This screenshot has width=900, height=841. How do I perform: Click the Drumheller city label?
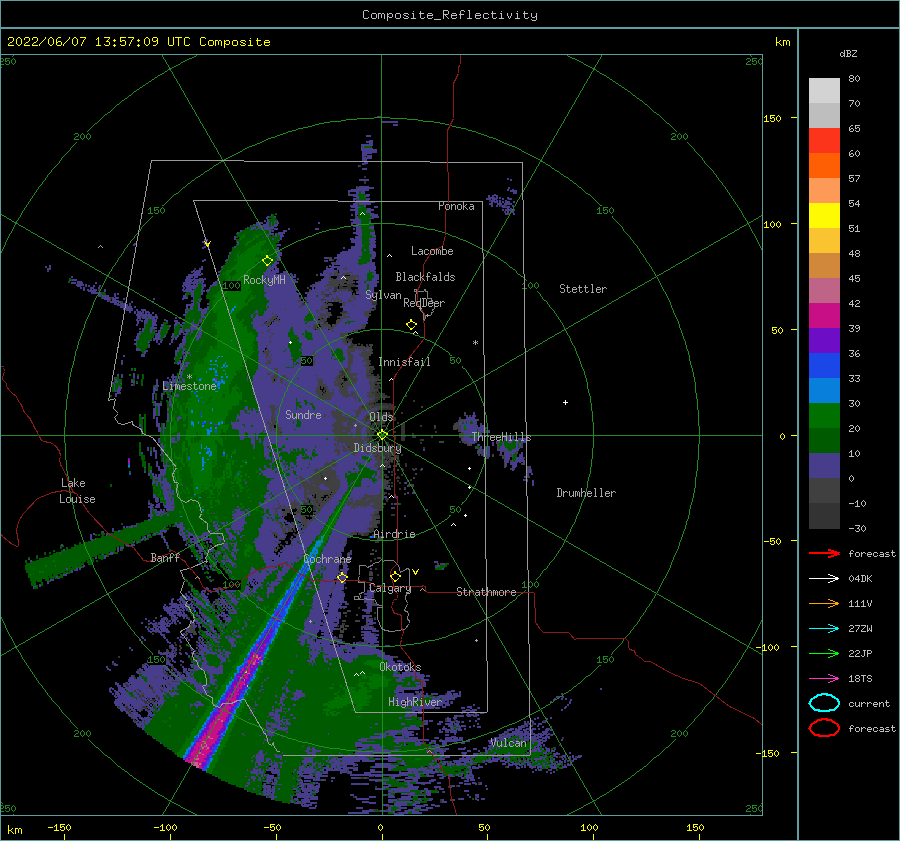(586, 493)
